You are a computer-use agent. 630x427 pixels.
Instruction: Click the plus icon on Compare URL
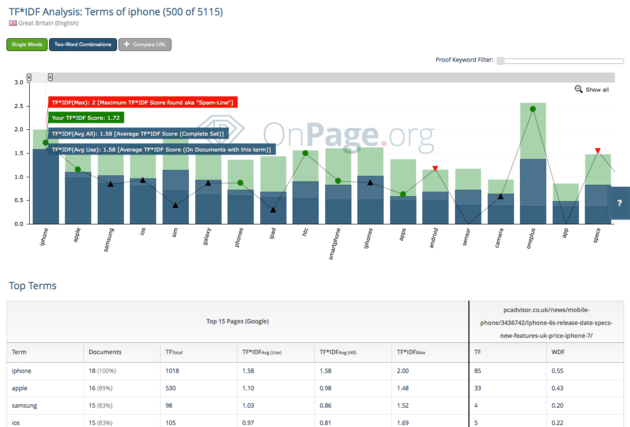tap(127, 44)
